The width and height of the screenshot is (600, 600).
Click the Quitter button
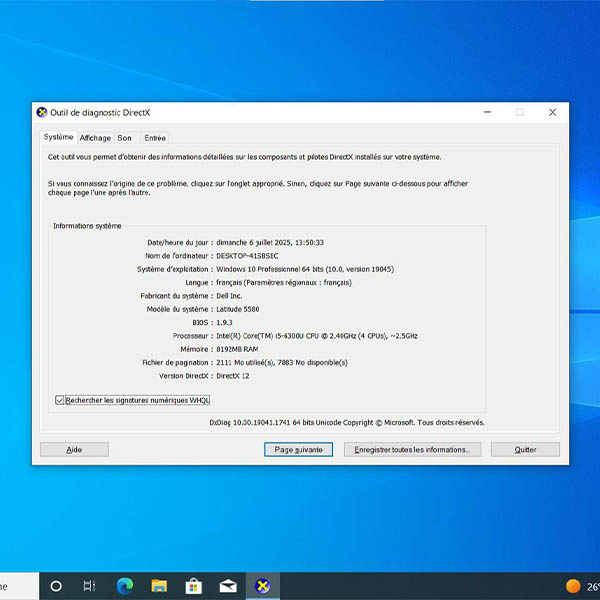click(525, 450)
